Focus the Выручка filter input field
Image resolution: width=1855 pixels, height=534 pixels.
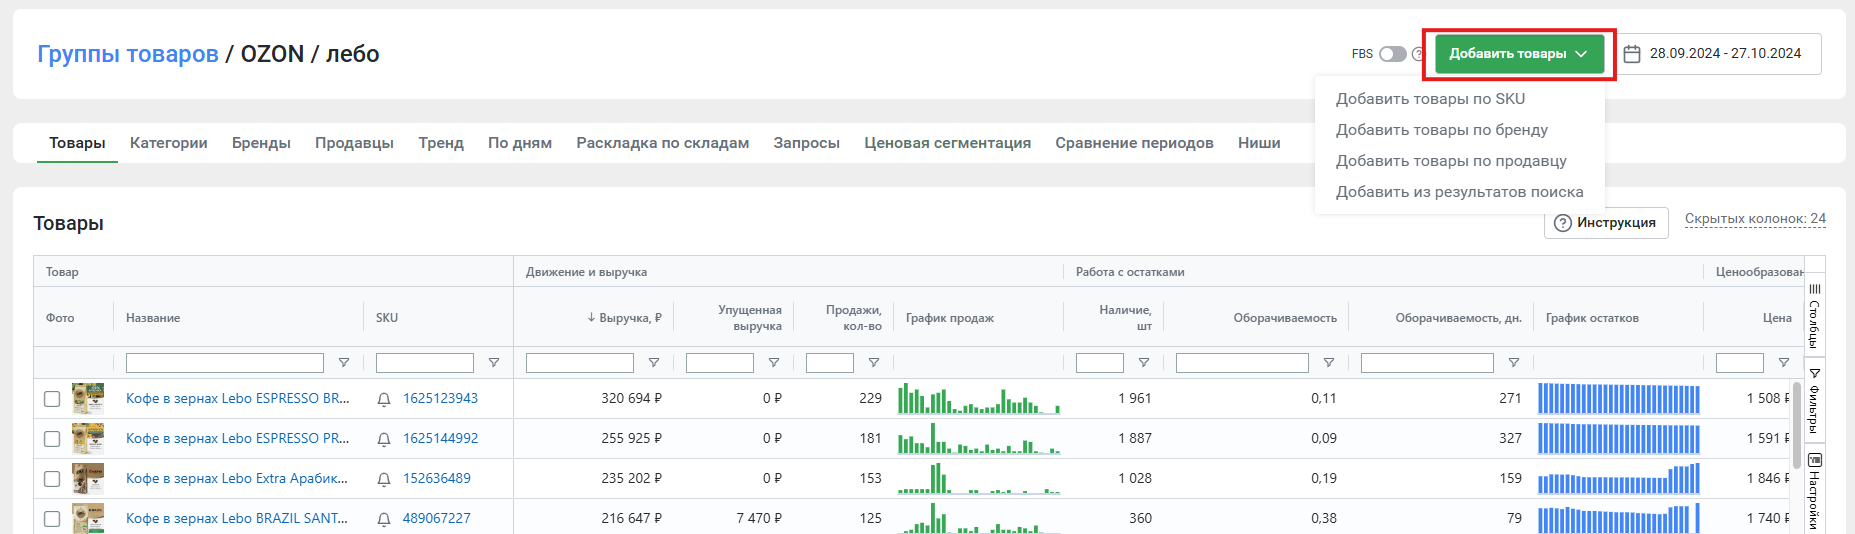580,363
